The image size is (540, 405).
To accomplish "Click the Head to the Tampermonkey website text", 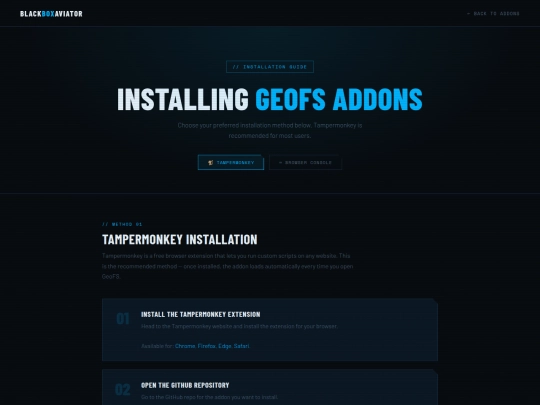I will coord(239,326).
